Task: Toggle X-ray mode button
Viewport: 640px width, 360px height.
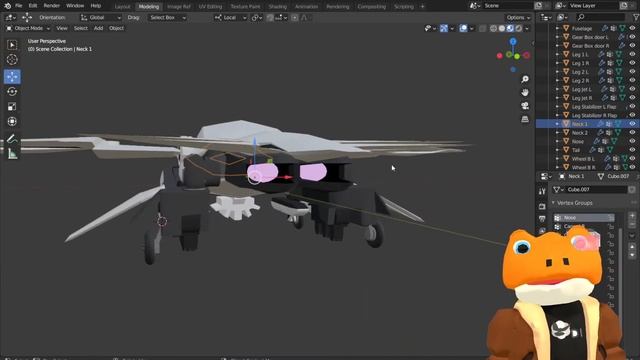Action: [482, 28]
